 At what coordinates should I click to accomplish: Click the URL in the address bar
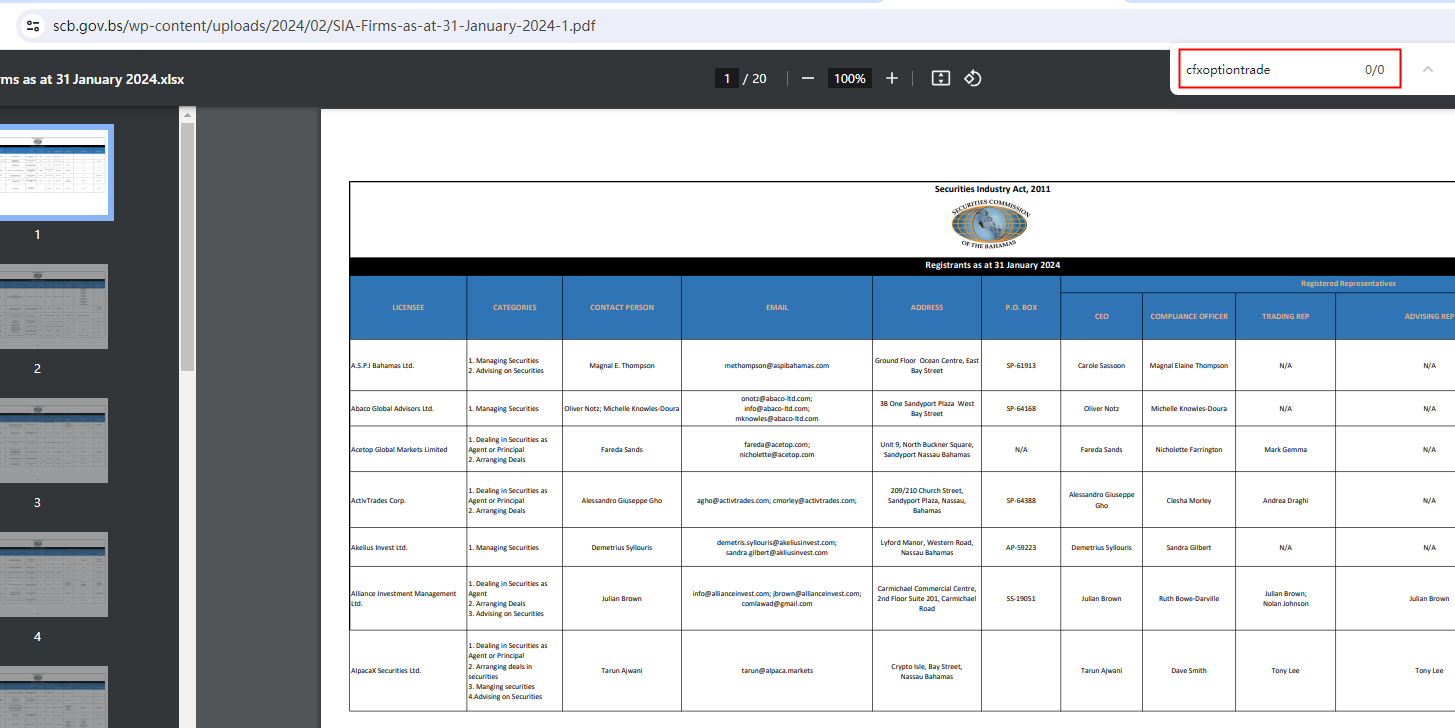pyautogui.click(x=324, y=26)
